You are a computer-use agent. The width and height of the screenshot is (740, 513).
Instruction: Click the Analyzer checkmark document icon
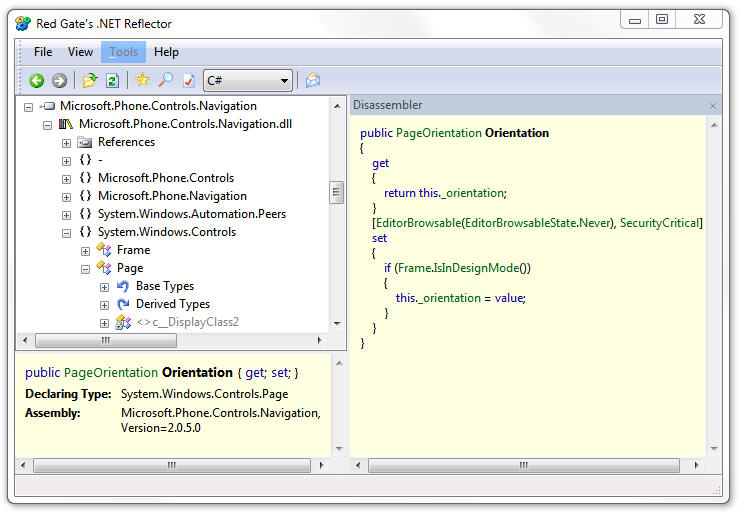[x=189, y=80]
